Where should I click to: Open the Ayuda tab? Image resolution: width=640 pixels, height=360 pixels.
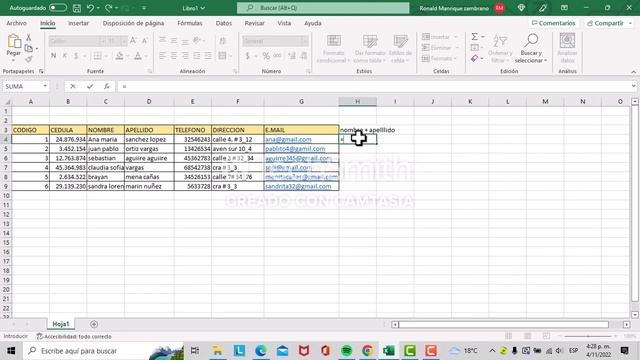(313, 23)
